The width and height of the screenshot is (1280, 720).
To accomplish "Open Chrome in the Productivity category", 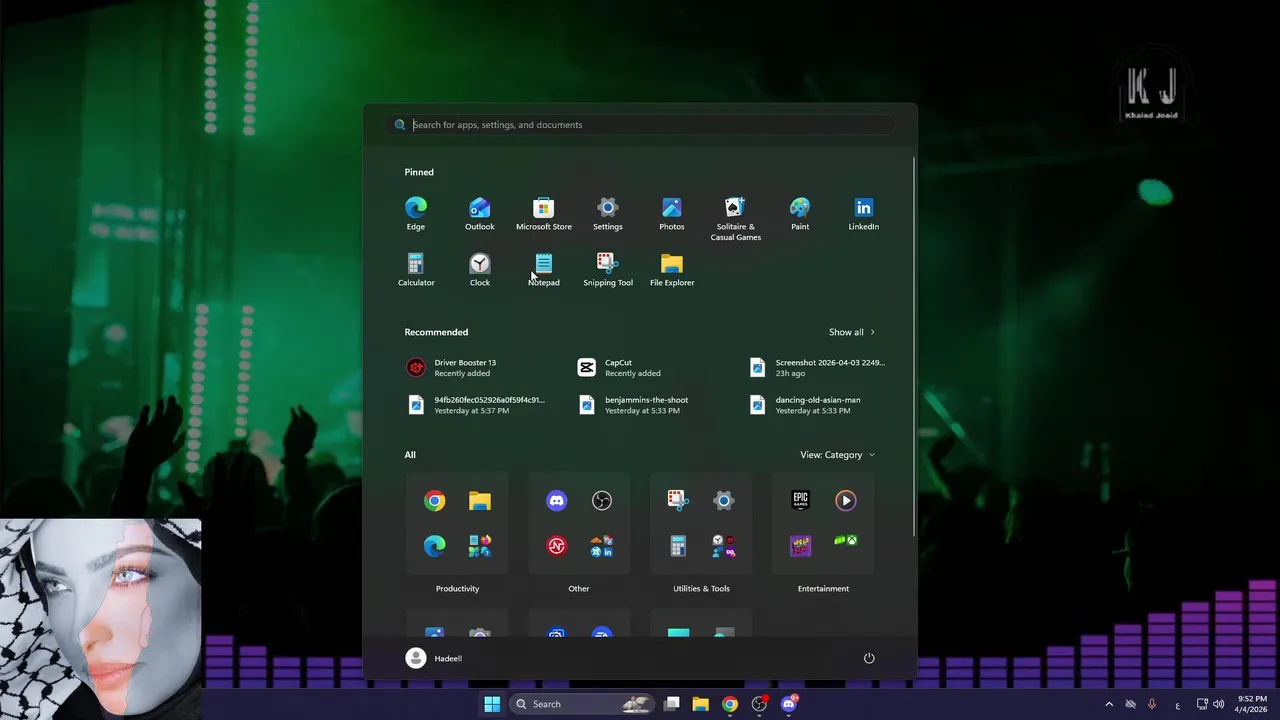I will tap(434, 501).
